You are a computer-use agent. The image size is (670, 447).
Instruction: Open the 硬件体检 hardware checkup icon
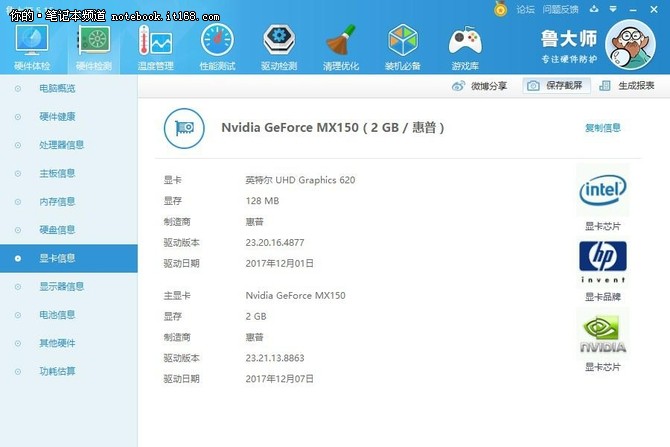click(x=32, y=47)
